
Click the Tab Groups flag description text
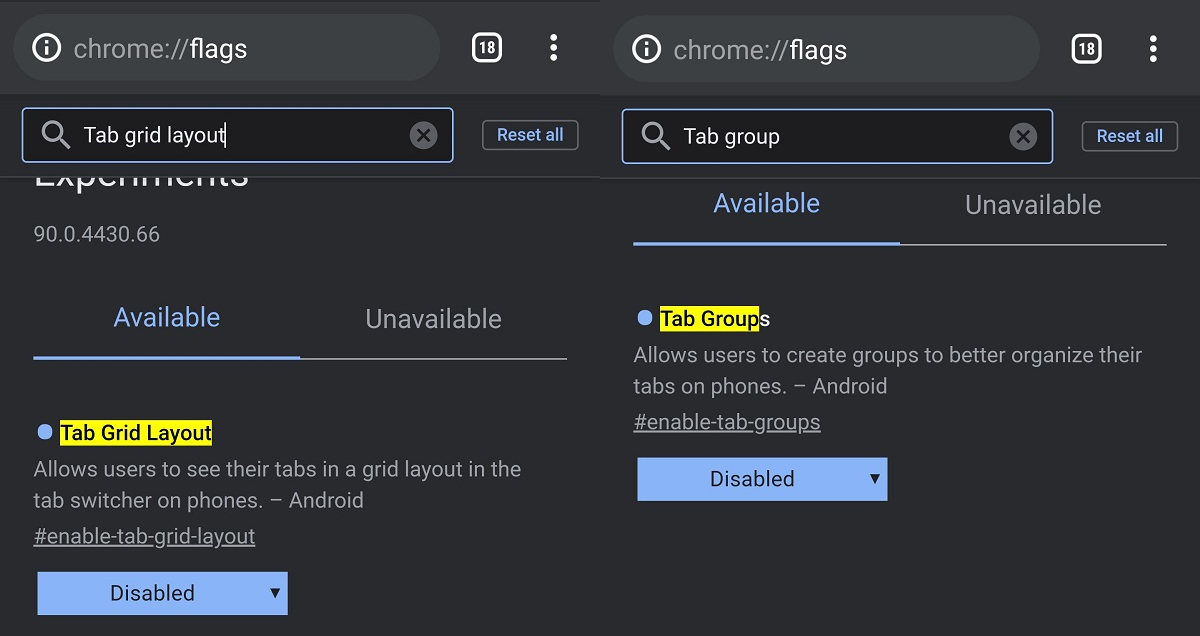pyautogui.click(x=887, y=370)
